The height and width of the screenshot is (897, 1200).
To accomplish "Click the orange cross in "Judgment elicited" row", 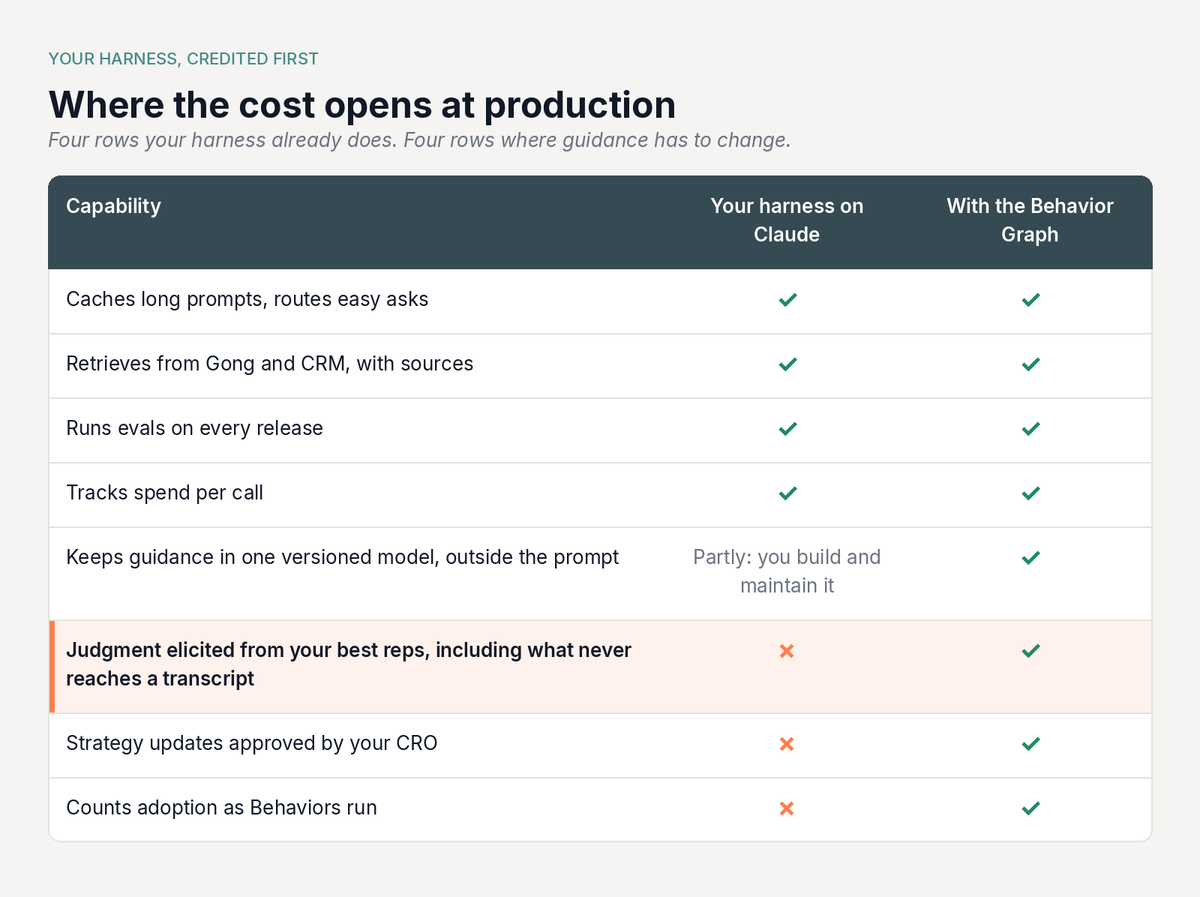I will 787,651.
